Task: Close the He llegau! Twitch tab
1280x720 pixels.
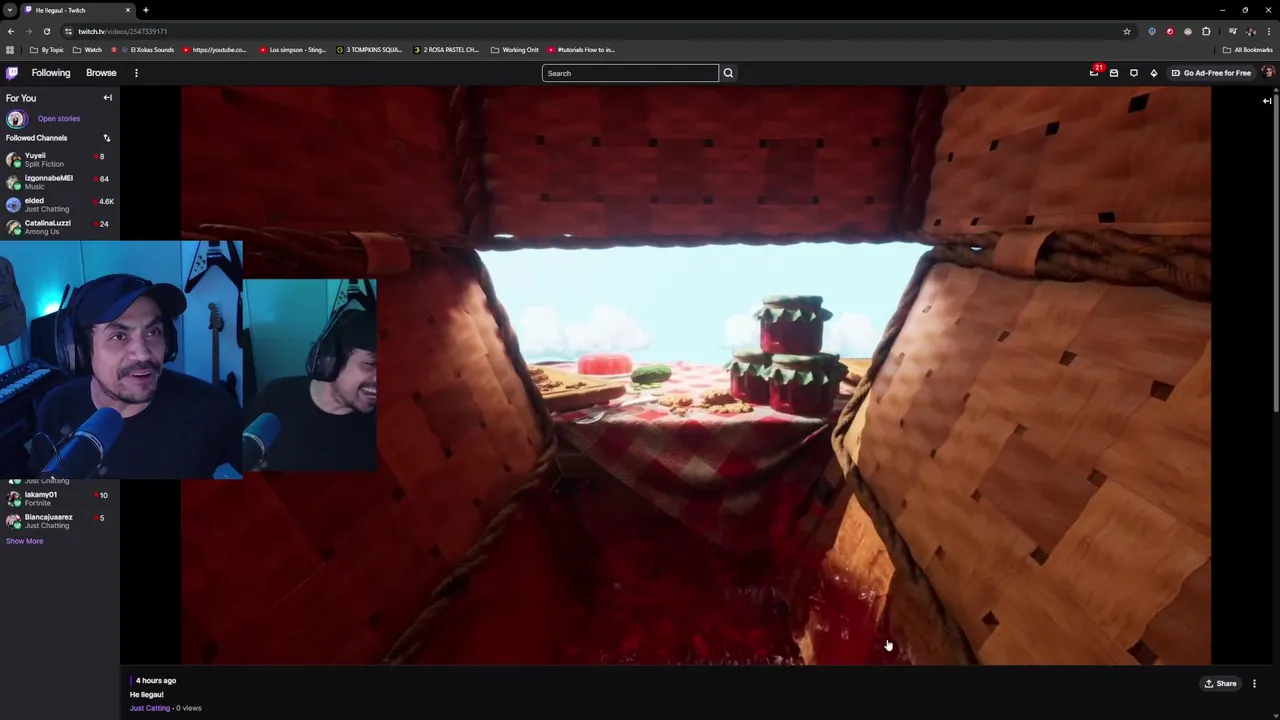Action: tap(127, 10)
